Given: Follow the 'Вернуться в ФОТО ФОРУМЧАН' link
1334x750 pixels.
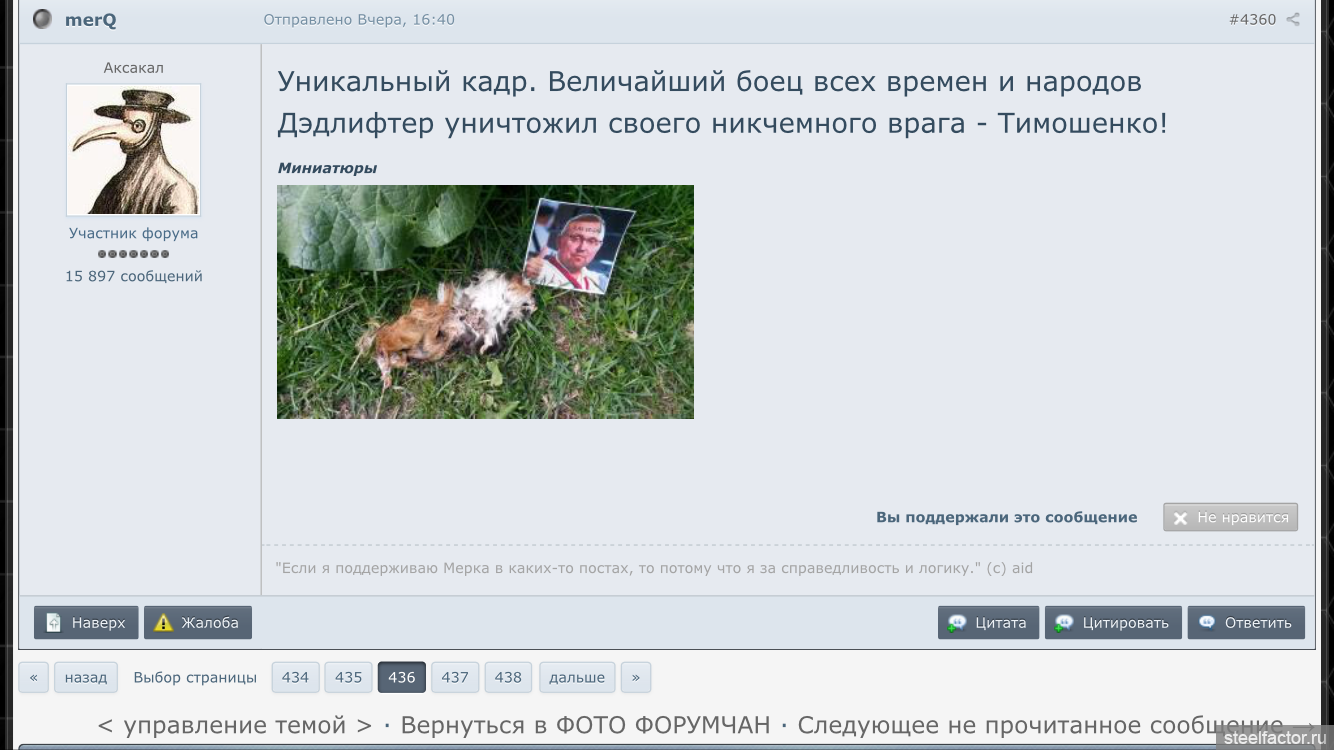Looking at the screenshot, I should [585, 725].
